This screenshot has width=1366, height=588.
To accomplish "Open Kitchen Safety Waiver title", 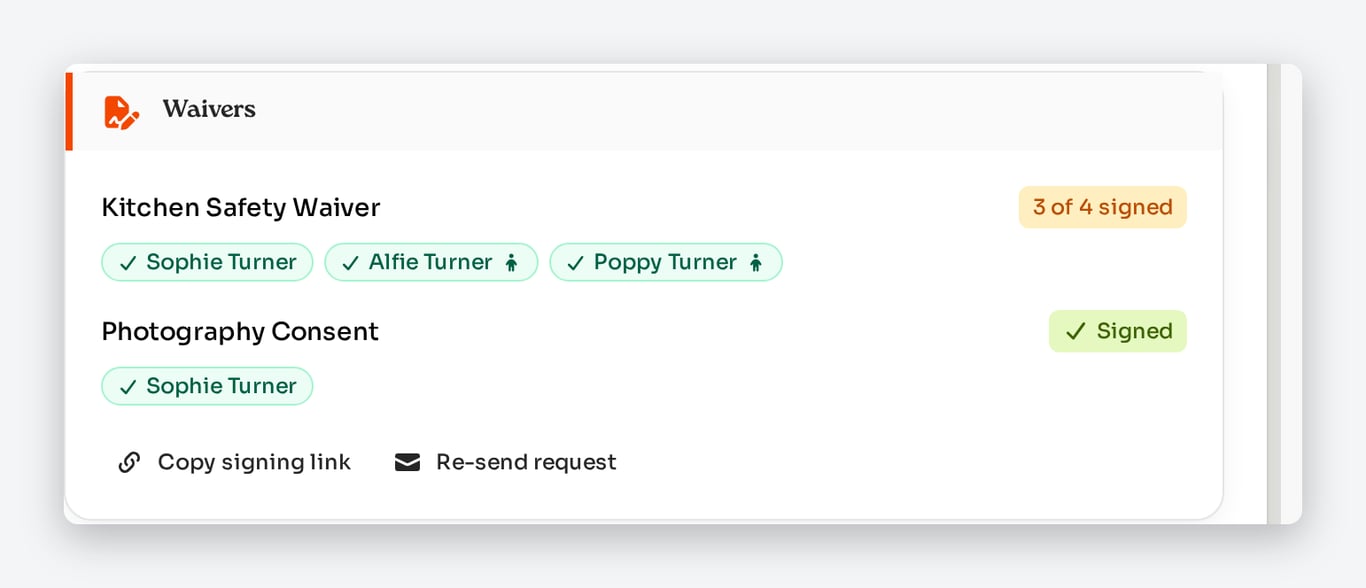I will click(x=241, y=207).
